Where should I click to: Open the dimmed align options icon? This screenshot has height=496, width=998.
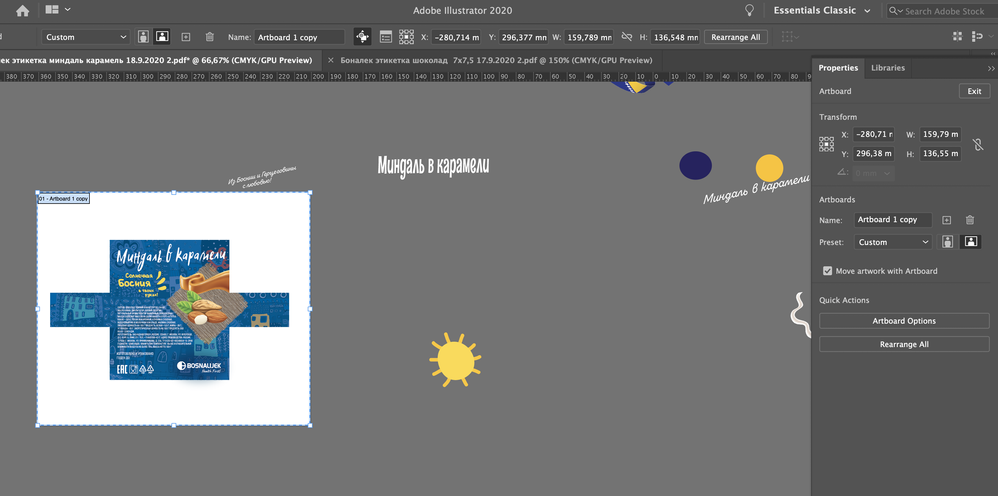coord(789,37)
